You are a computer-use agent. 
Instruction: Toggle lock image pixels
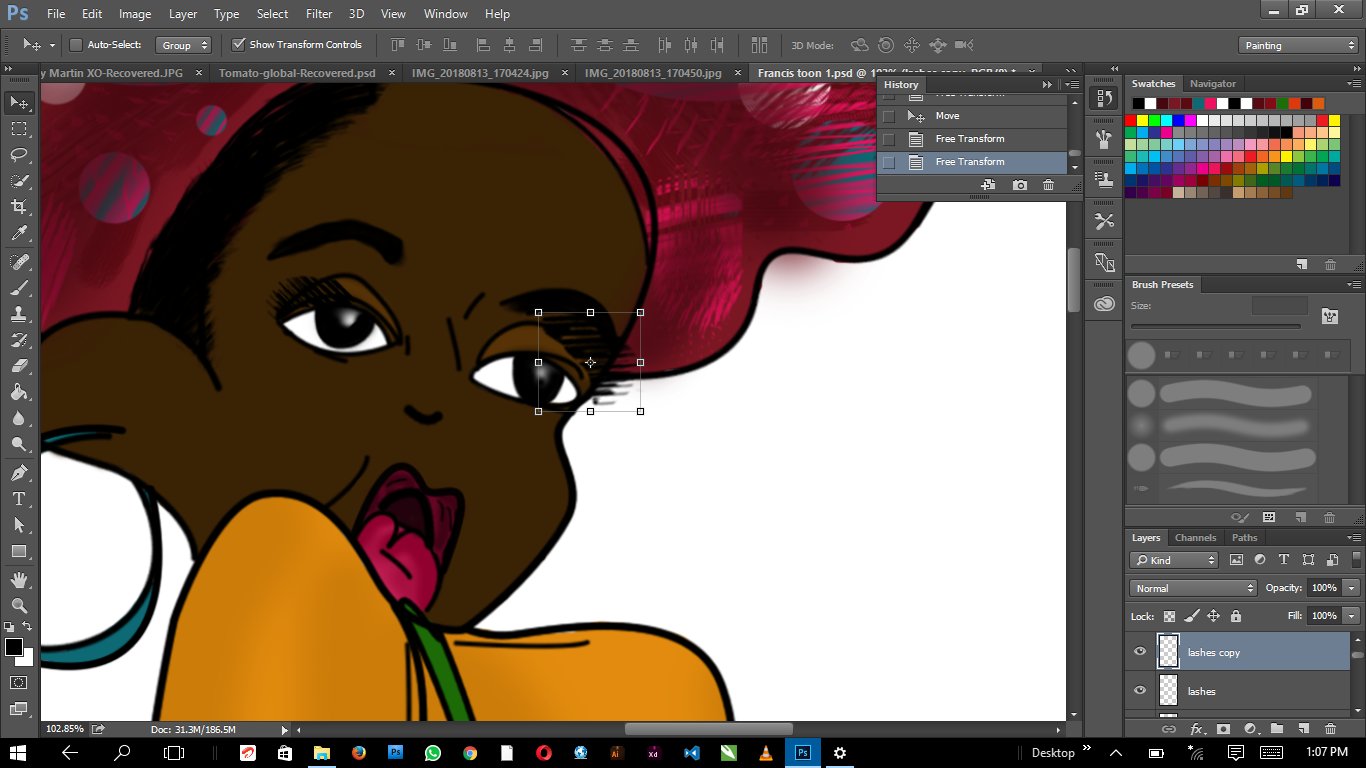(x=1191, y=616)
